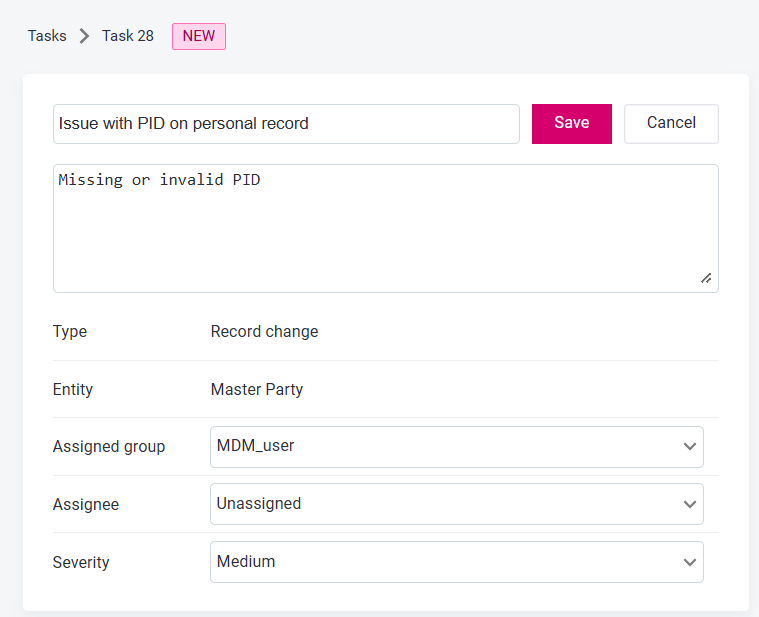Cancel editing the task
The image size is (759, 617).
pyautogui.click(x=671, y=123)
